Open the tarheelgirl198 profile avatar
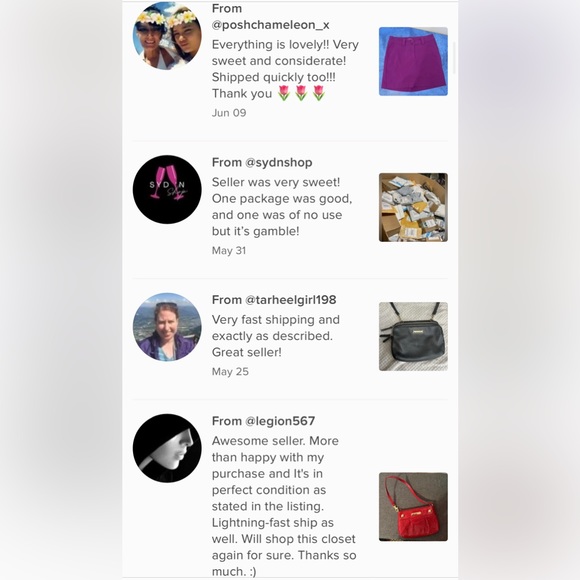The image size is (580, 580). coord(167,327)
